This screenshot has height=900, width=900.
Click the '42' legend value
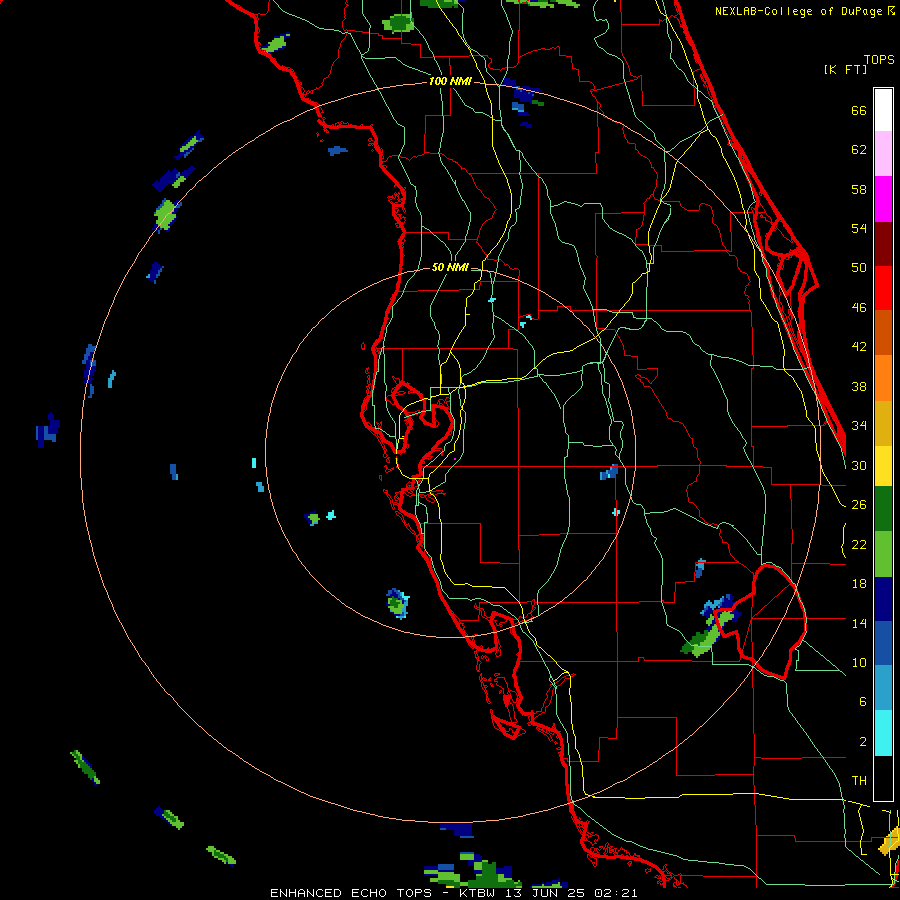(859, 347)
